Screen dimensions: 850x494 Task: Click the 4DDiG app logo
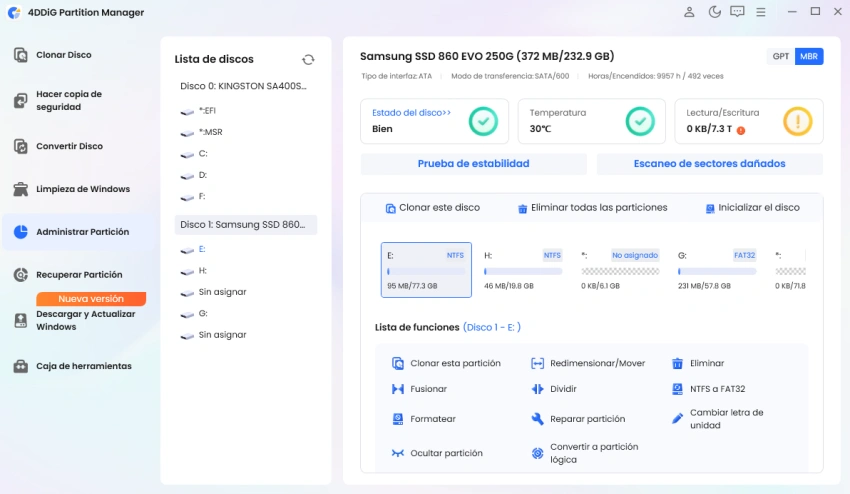pos(14,12)
